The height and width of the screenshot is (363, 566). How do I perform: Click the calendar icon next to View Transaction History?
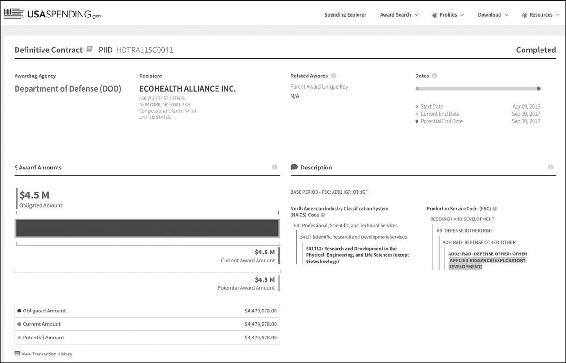coord(17,353)
